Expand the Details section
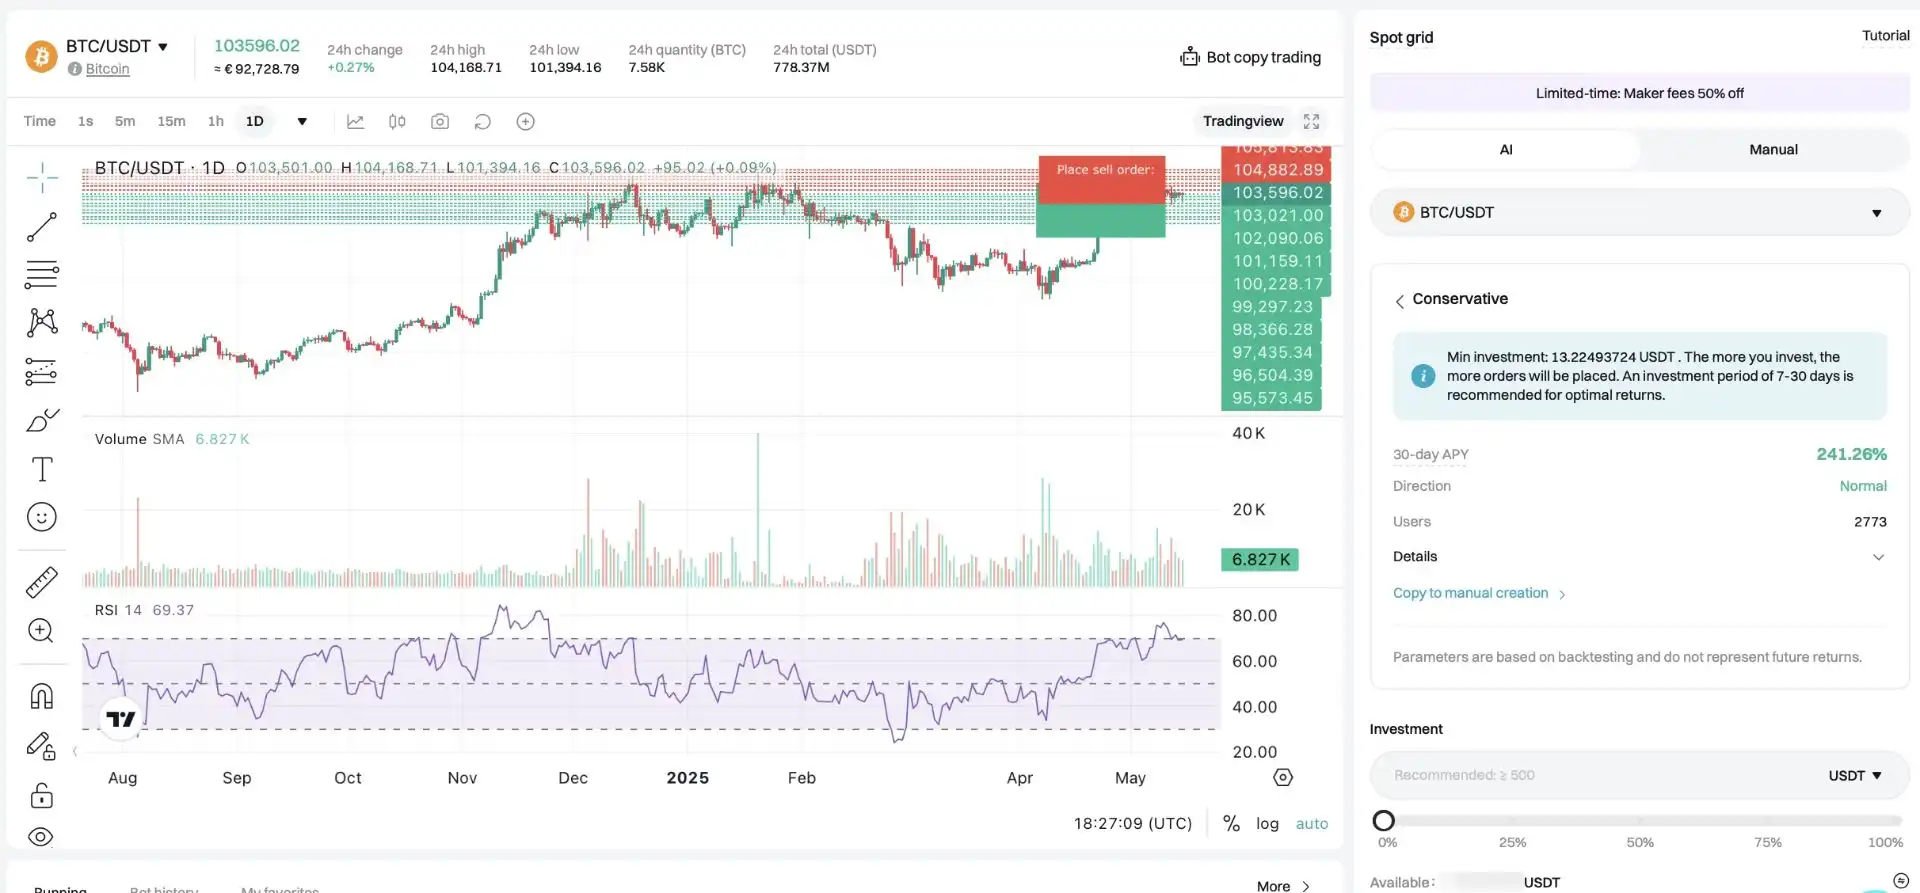 (x=1877, y=557)
